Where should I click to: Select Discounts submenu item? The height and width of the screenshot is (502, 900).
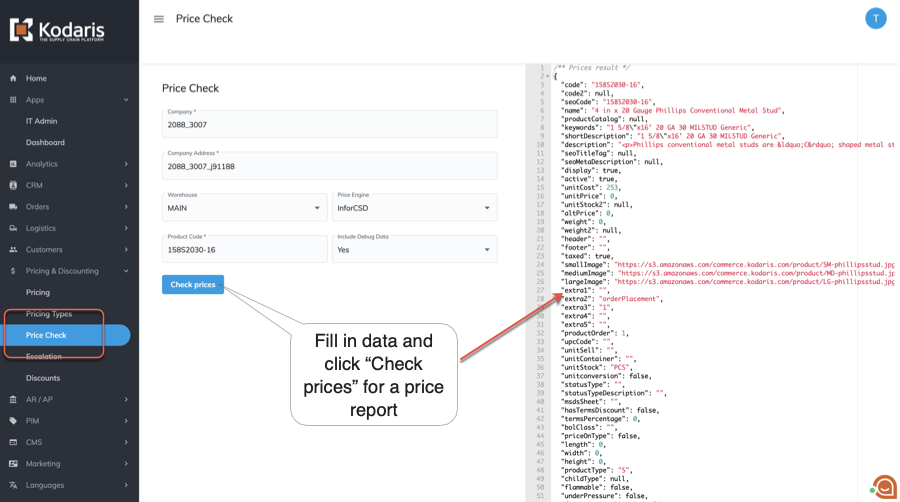[43, 378]
